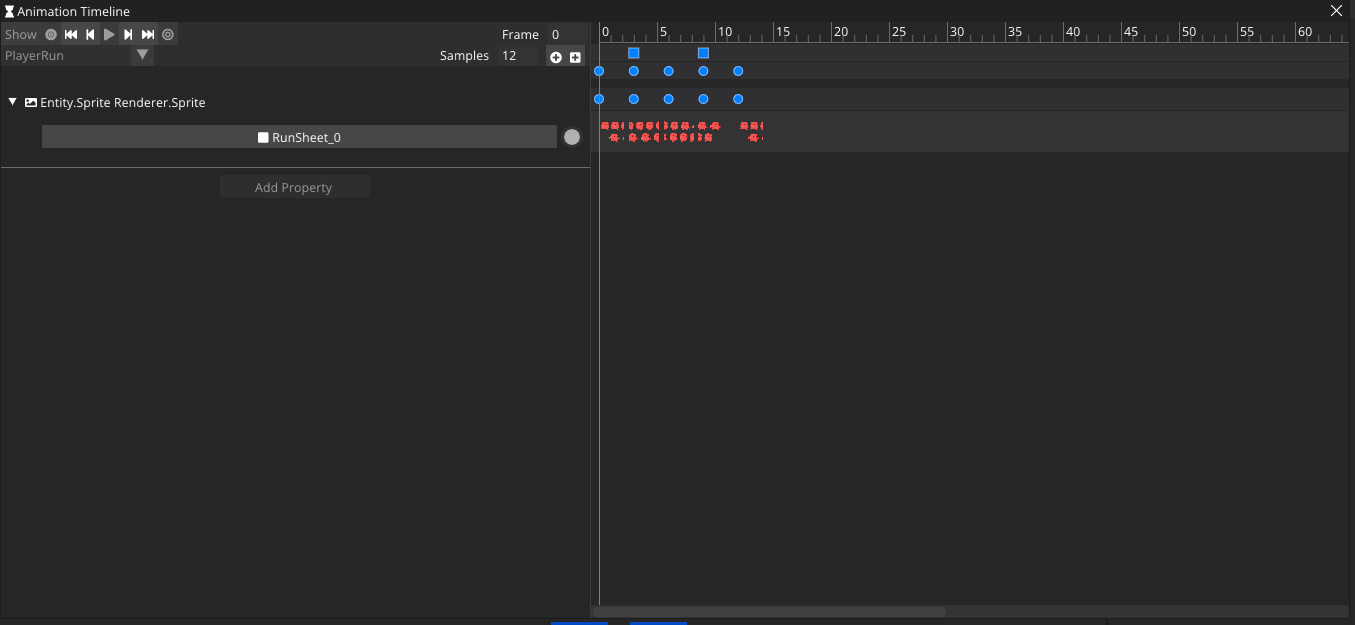
Task: Click ruler at frame 55 label
Action: click(1247, 32)
